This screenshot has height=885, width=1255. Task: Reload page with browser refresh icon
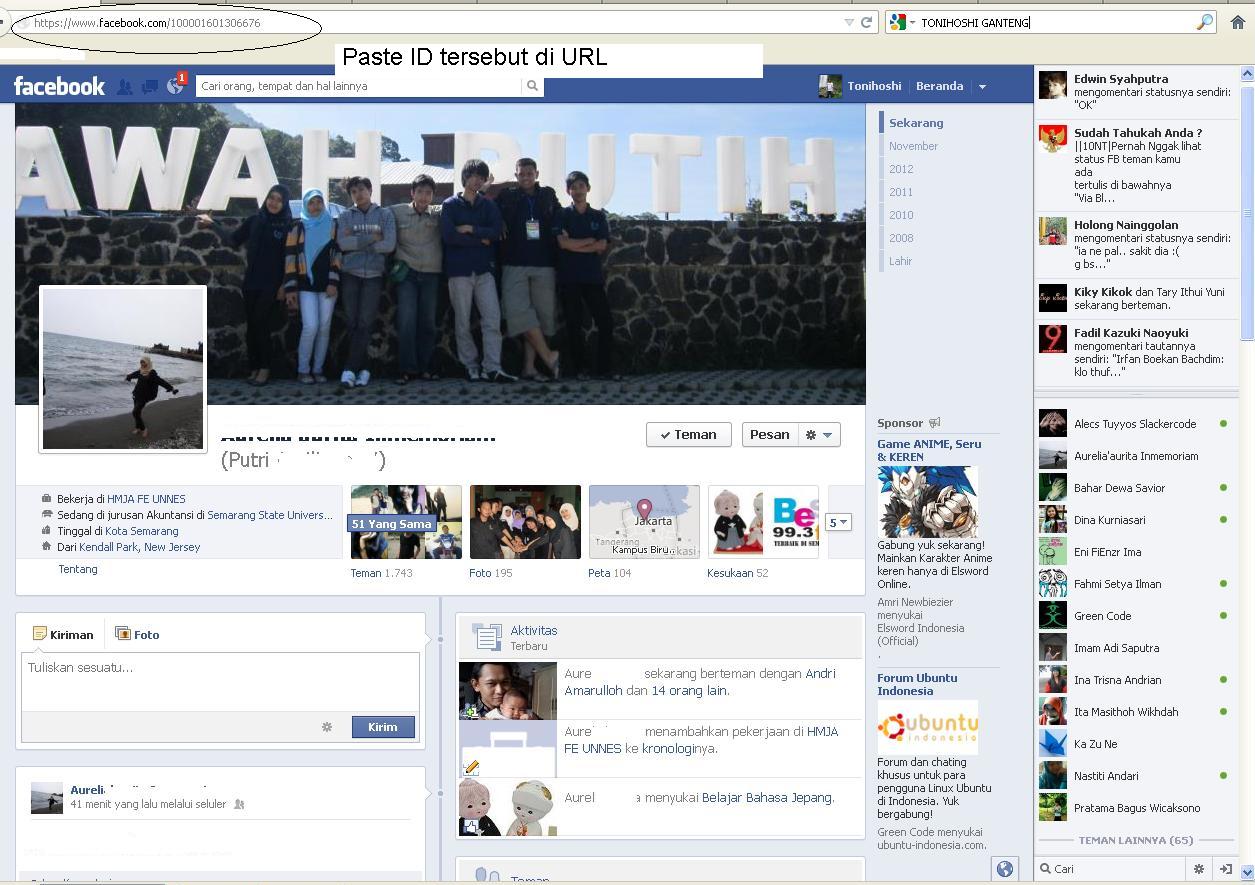pos(867,22)
